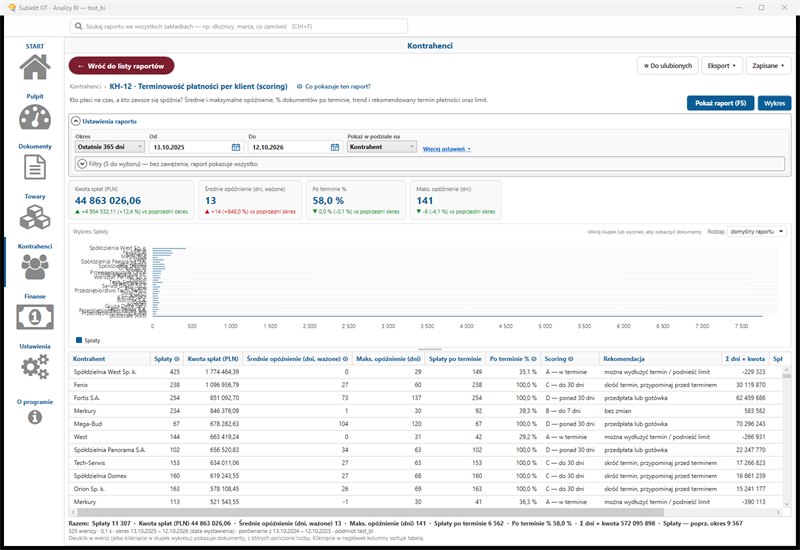800x550 pixels.
Task: Click the Spłaty legend marker in chart
Action: tap(79, 340)
